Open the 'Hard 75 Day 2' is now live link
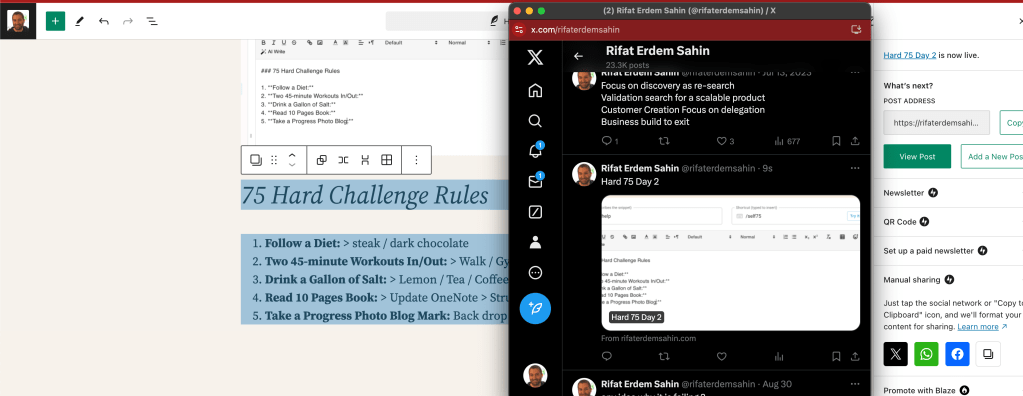 pos(910,55)
